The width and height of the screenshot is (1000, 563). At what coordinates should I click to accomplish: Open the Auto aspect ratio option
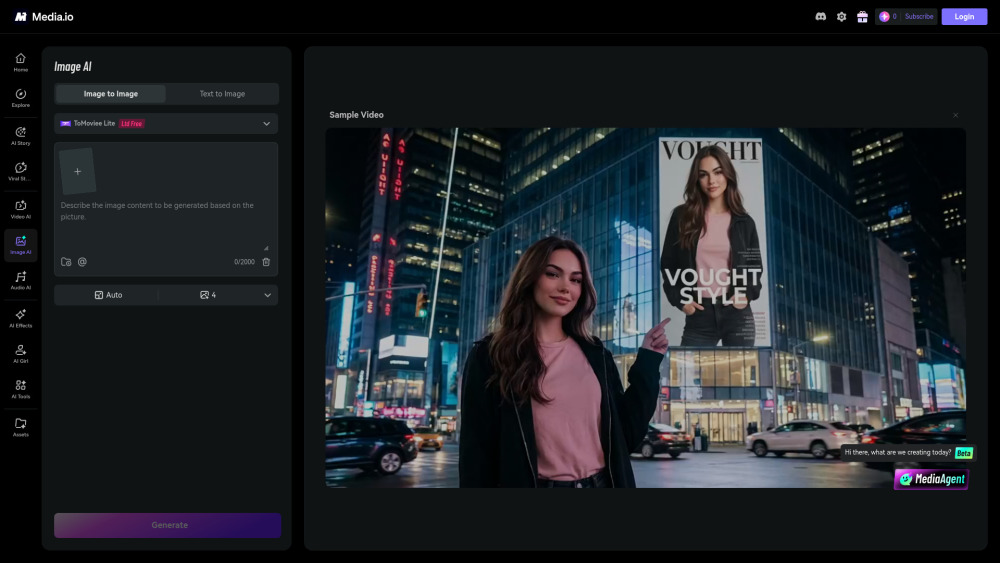tap(108, 295)
